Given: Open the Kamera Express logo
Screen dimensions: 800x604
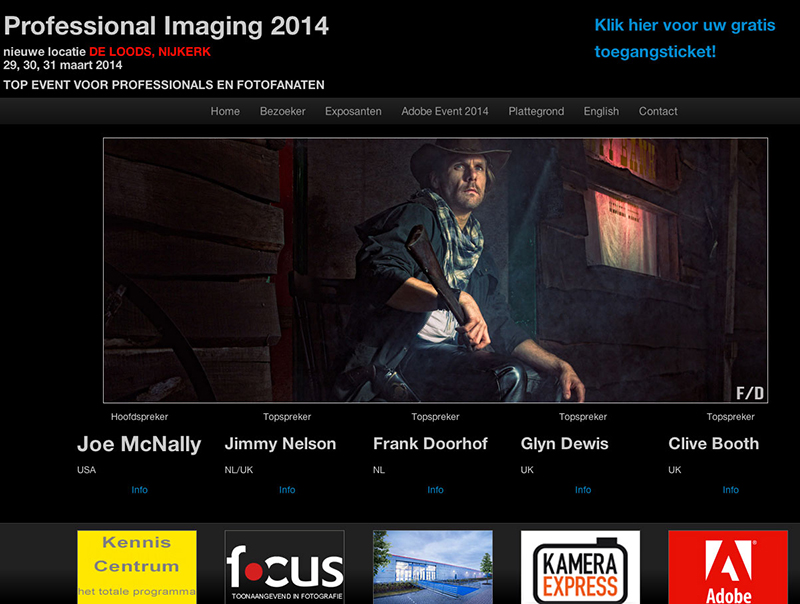Looking at the screenshot, I should (x=580, y=567).
